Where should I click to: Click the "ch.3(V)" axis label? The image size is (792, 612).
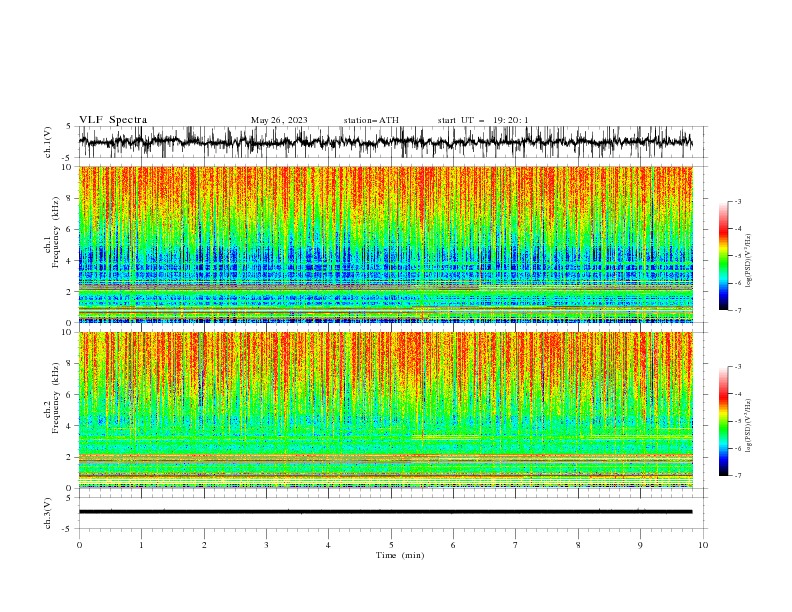click(x=48, y=513)
